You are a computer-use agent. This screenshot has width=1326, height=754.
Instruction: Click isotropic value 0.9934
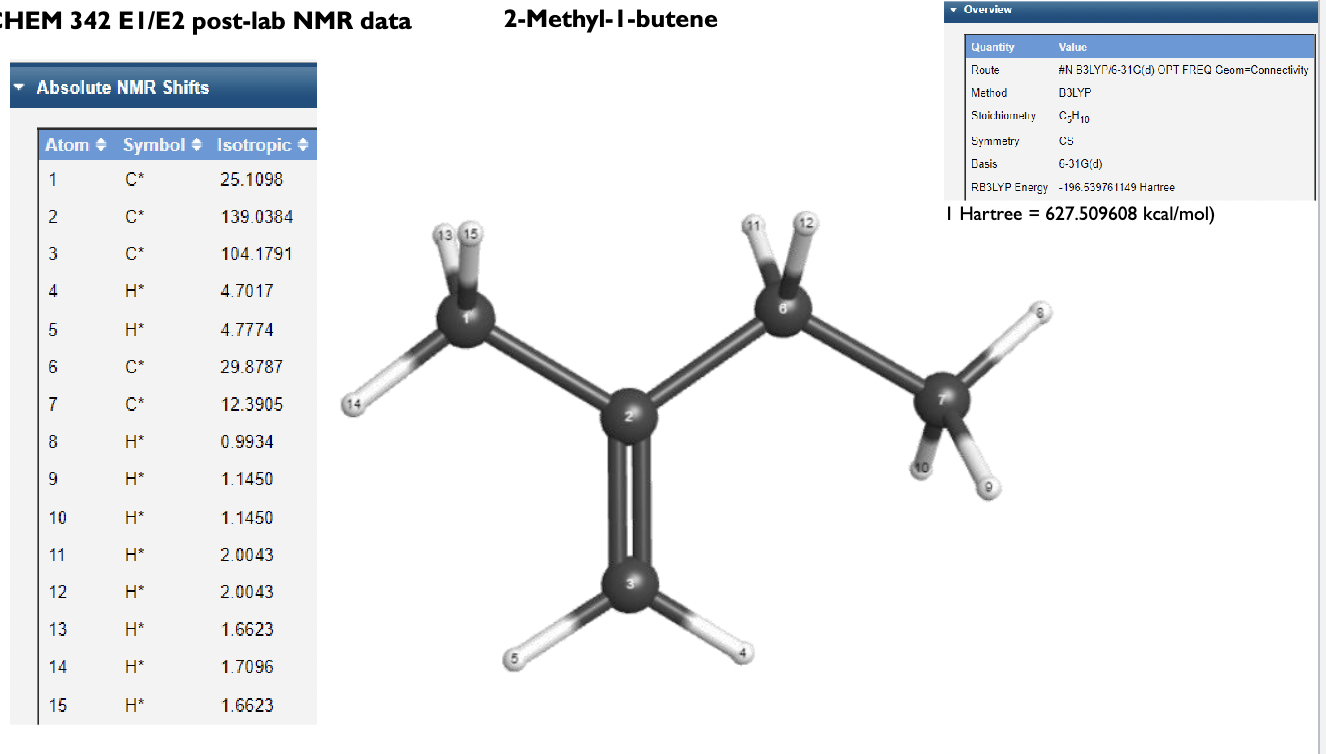[x=247, y=442]
